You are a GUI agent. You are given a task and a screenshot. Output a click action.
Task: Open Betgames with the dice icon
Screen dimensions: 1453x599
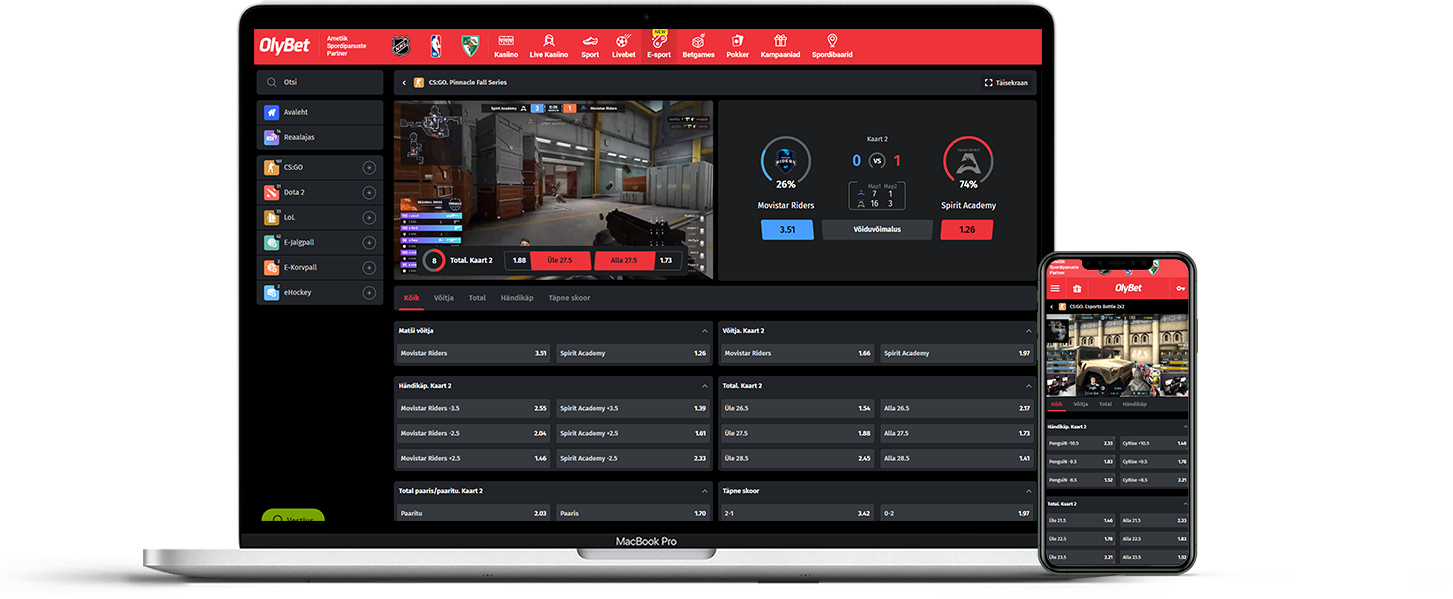[x=699, y=46]
